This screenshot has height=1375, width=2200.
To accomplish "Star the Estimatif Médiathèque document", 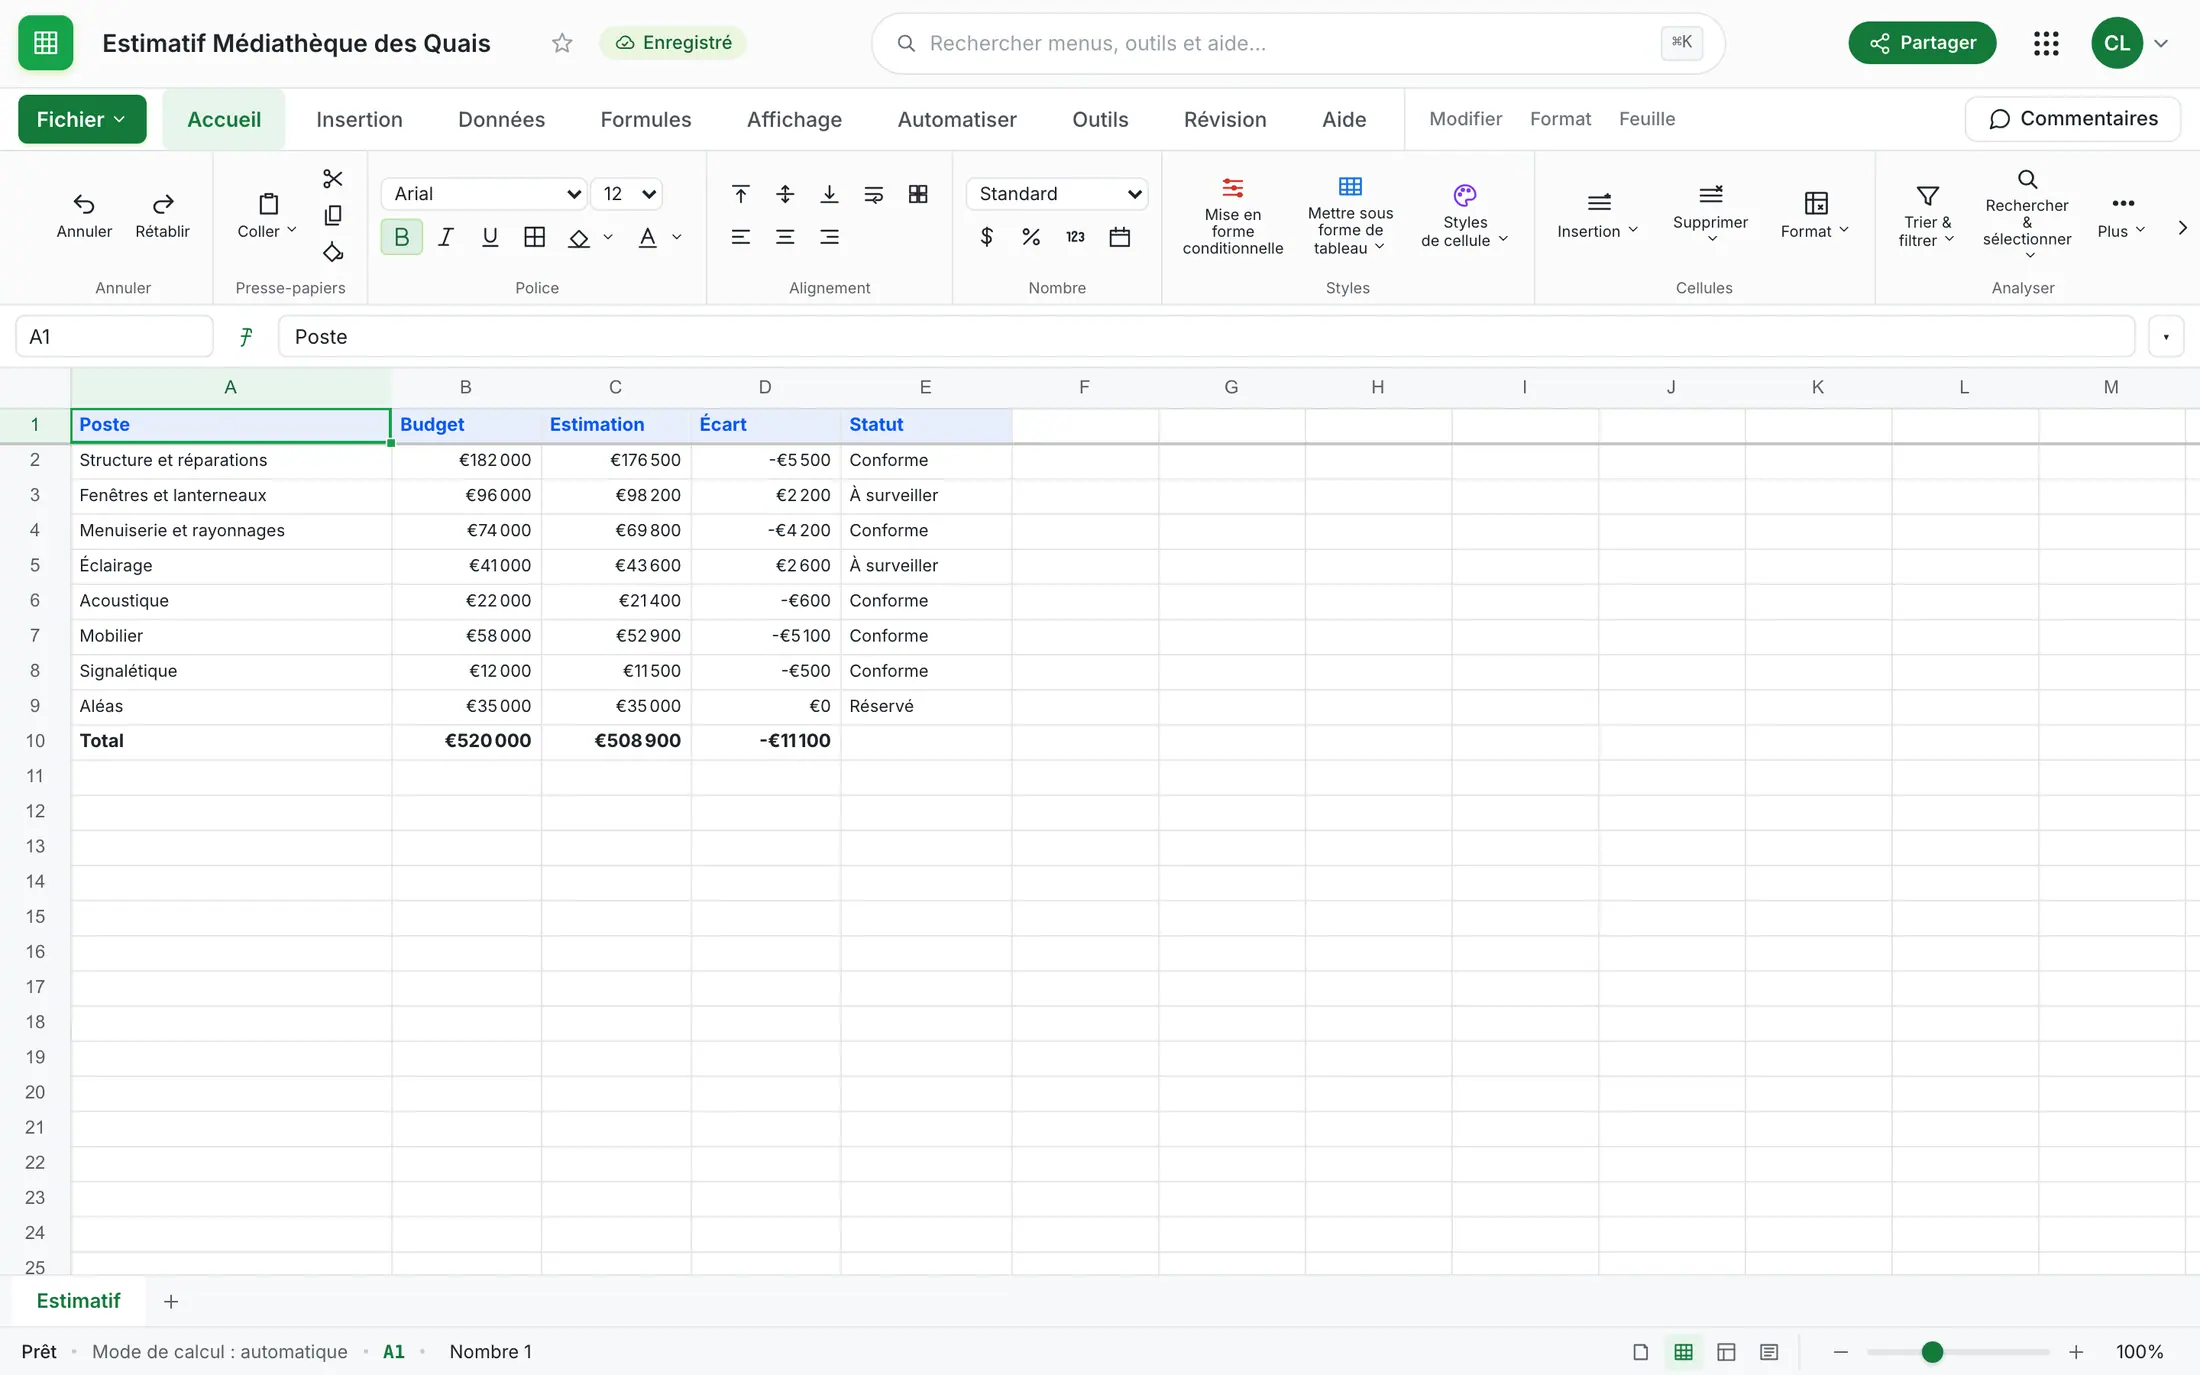I will pyautogui.click(x=562, y=43).
